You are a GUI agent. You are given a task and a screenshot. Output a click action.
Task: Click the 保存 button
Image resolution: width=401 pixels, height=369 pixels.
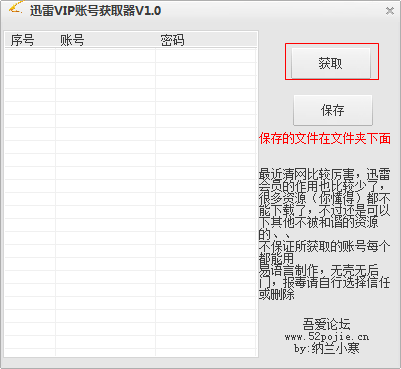(332, 110)
